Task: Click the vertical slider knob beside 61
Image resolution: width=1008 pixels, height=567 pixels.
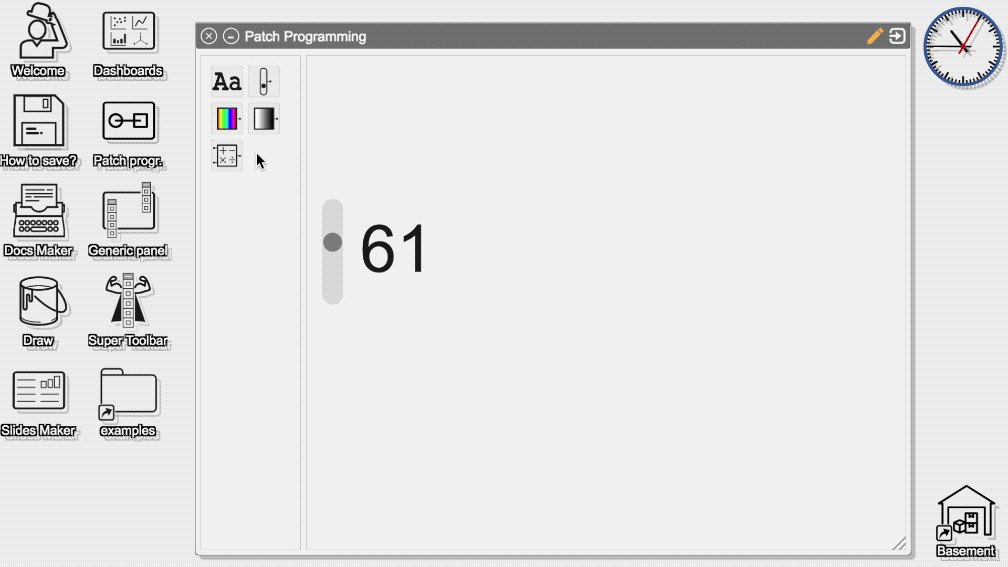Action: click(x=332, y=242)
